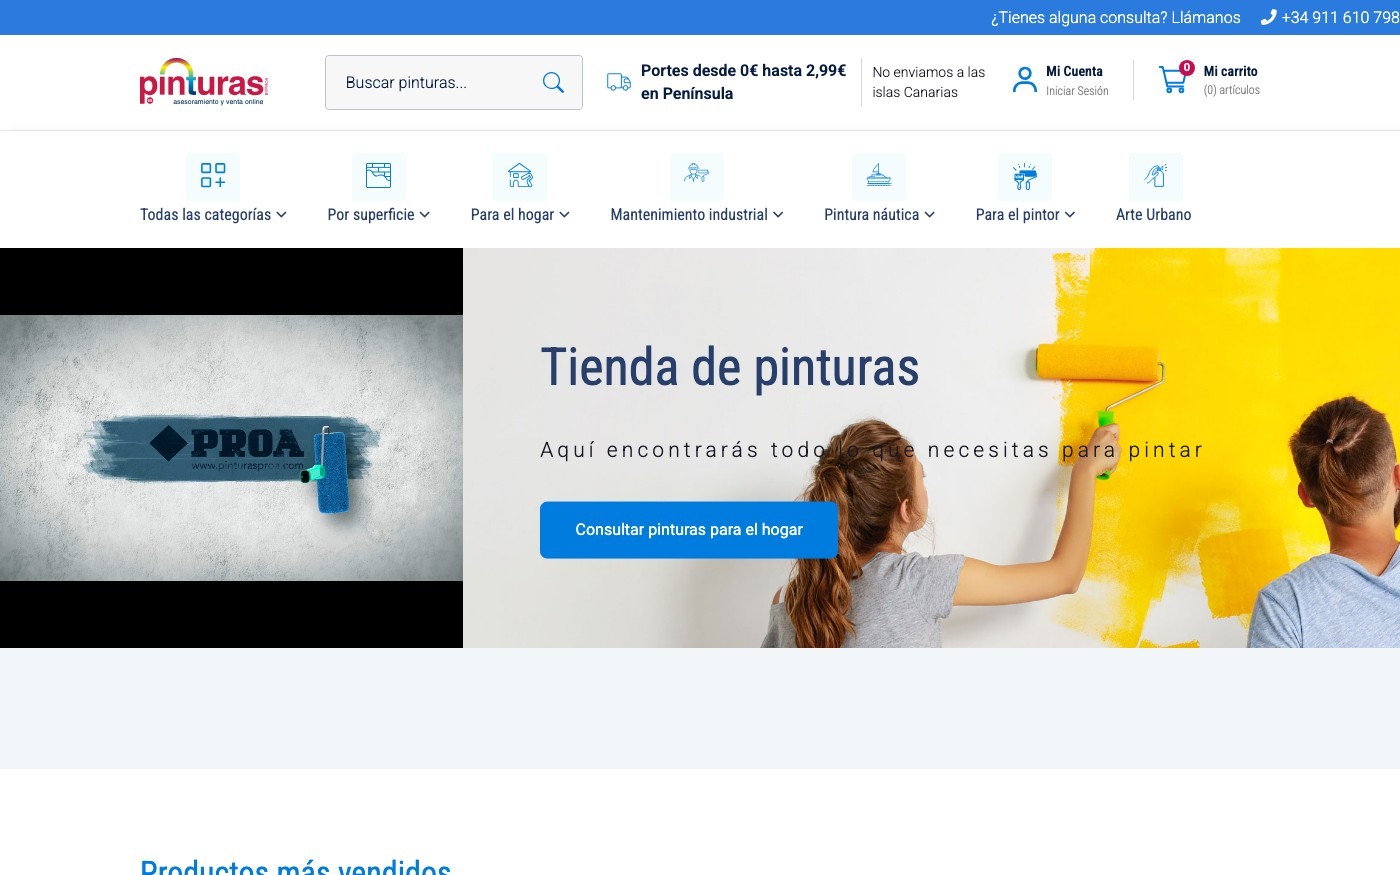Click the Pinturas Proa logo

[x=204, y=82]
